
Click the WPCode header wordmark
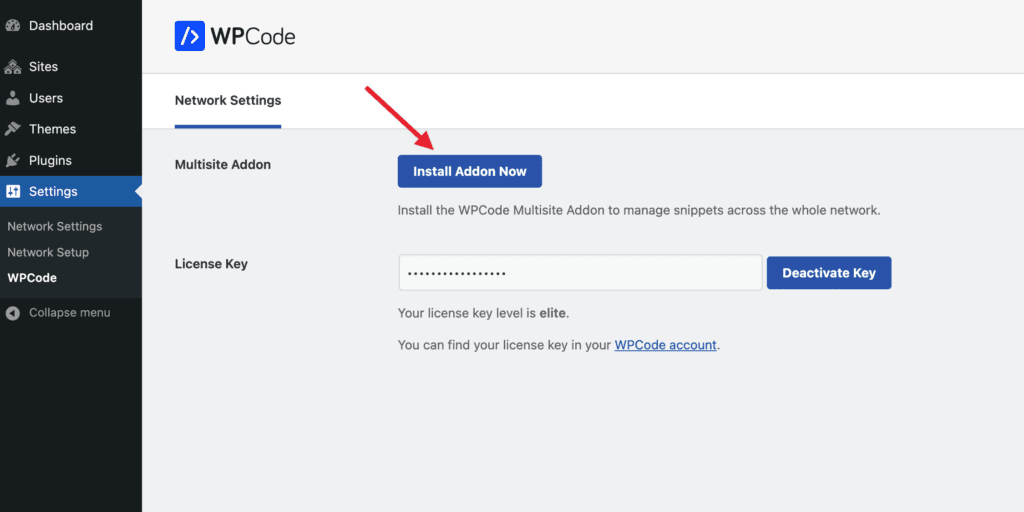click(253, 37)
